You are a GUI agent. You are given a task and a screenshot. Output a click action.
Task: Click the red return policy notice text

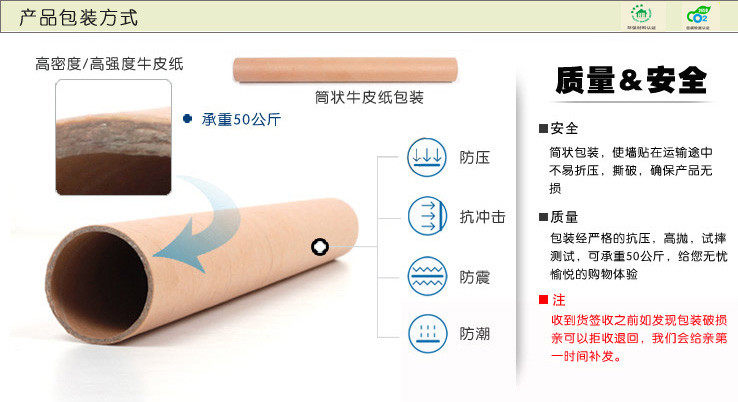[639, 338]
